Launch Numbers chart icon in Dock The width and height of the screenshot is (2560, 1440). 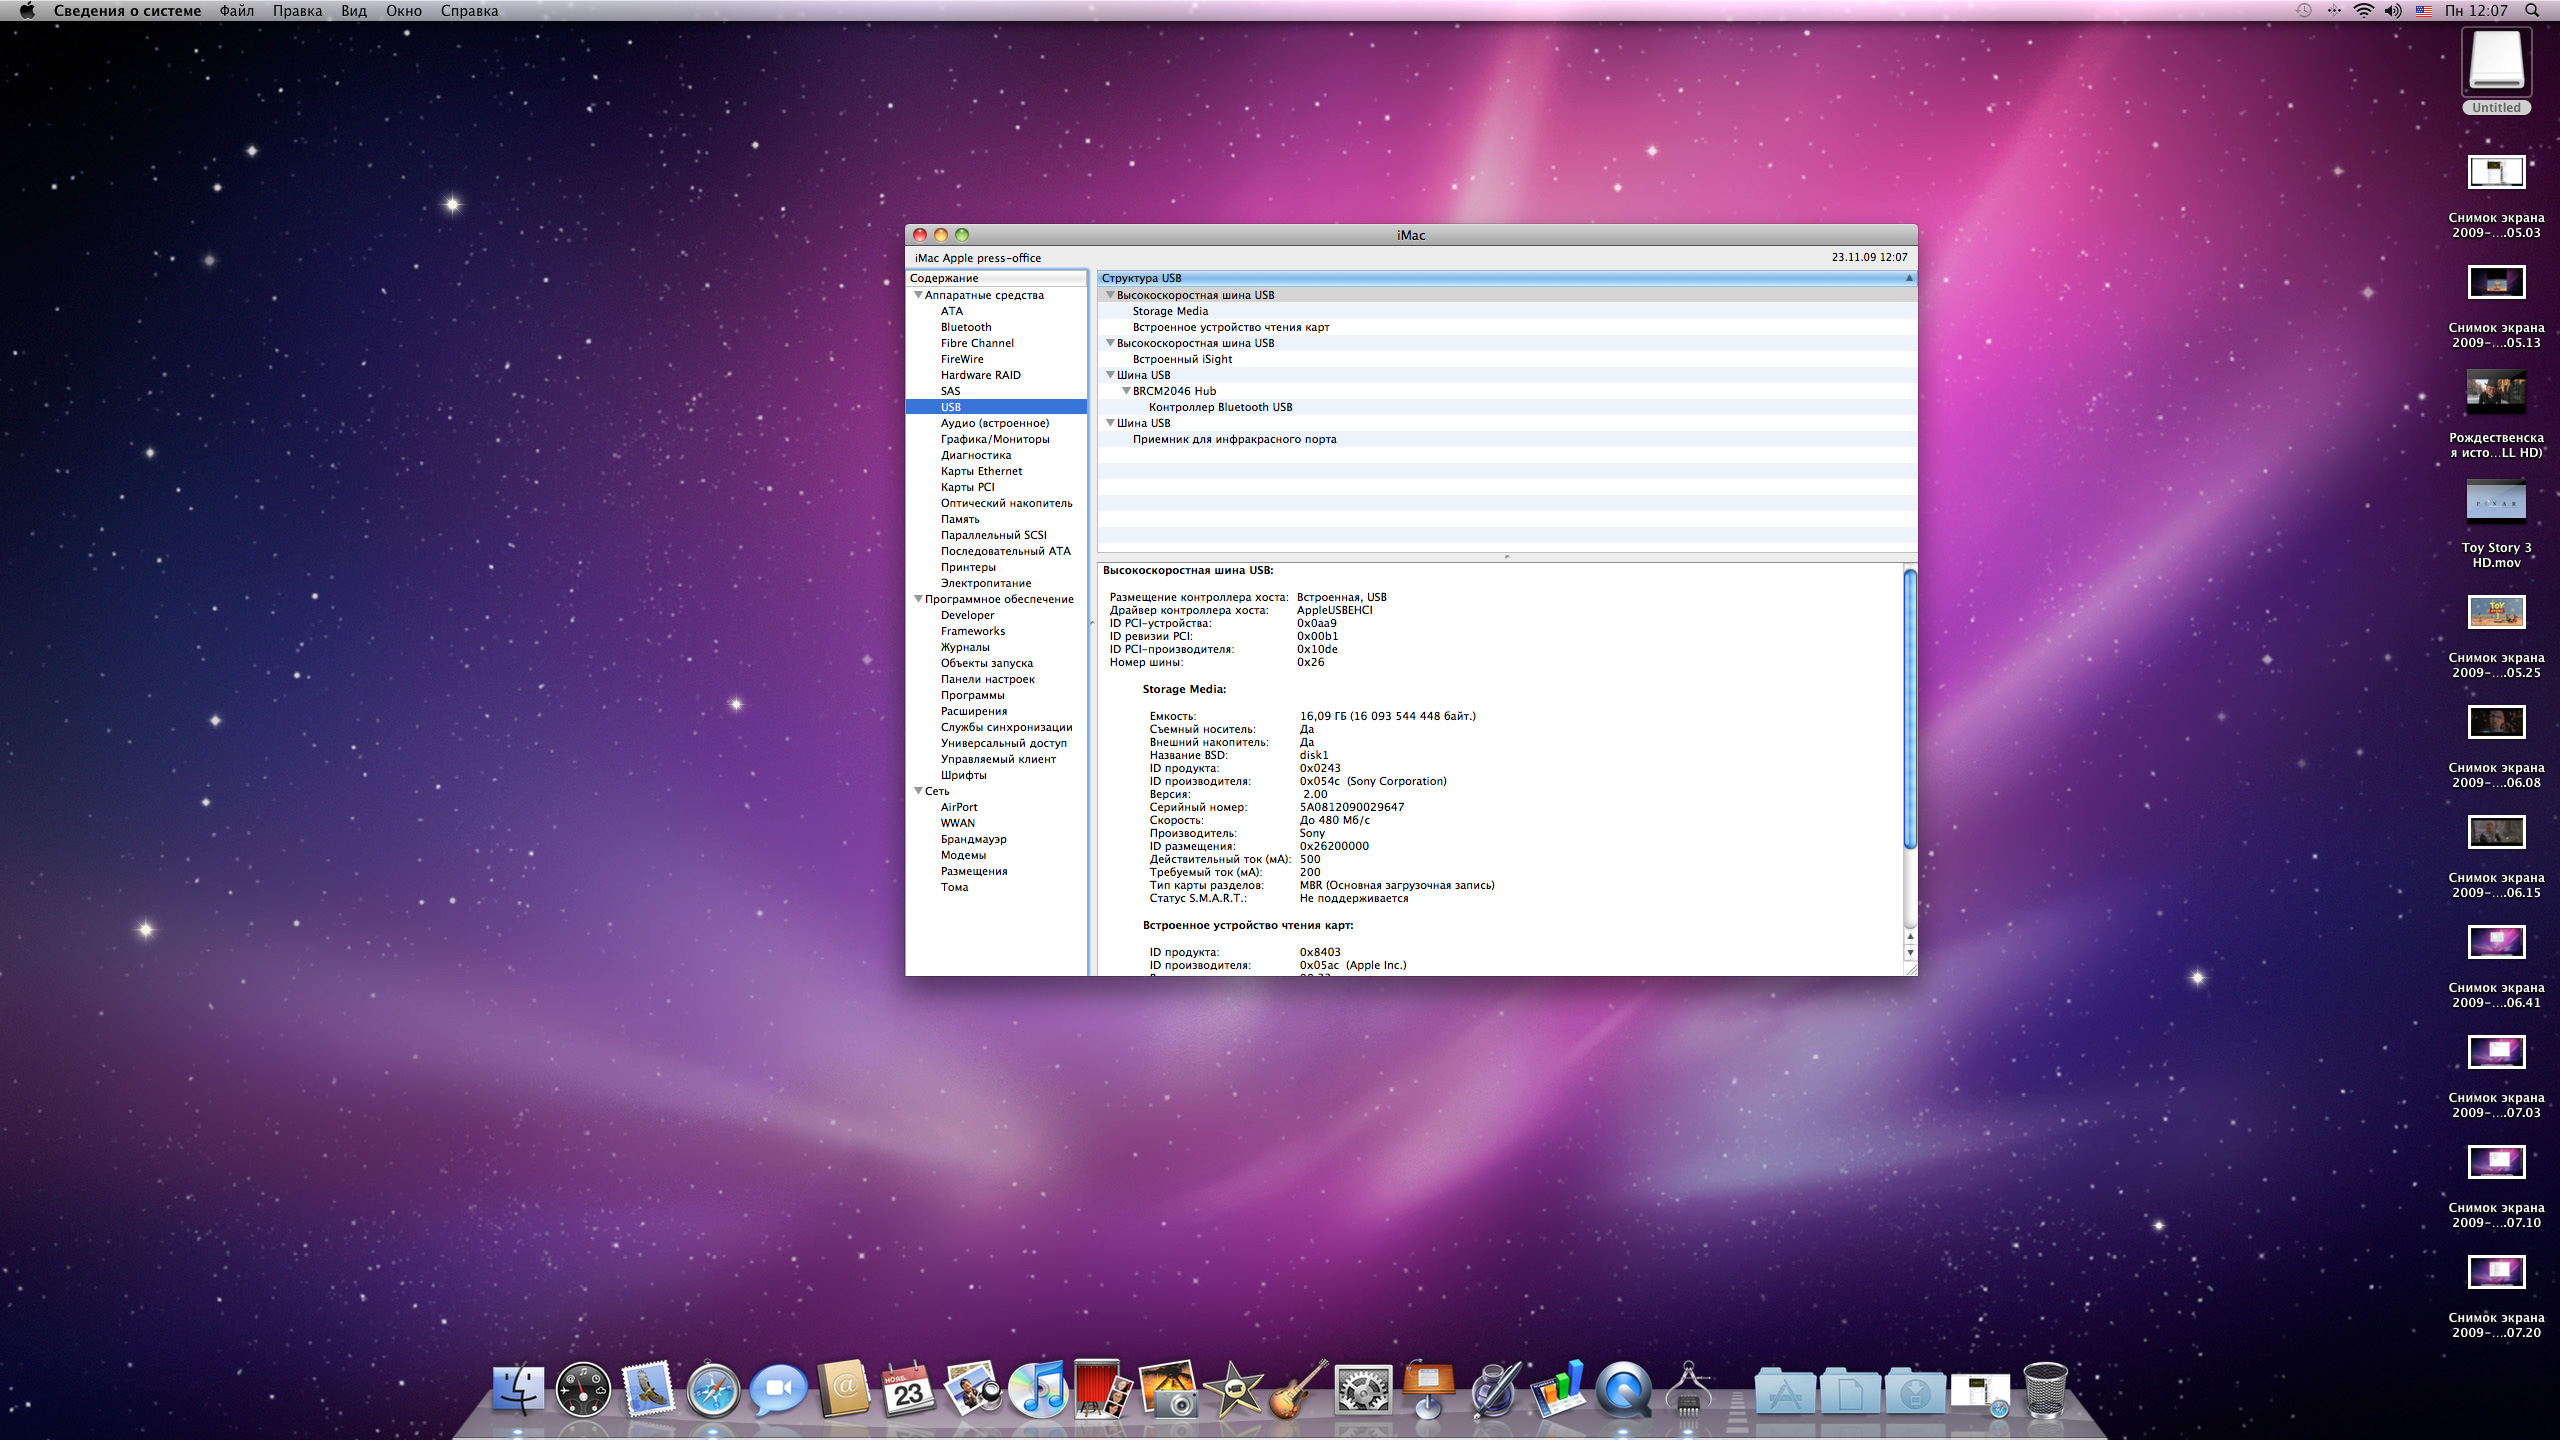point(1558,1390)
